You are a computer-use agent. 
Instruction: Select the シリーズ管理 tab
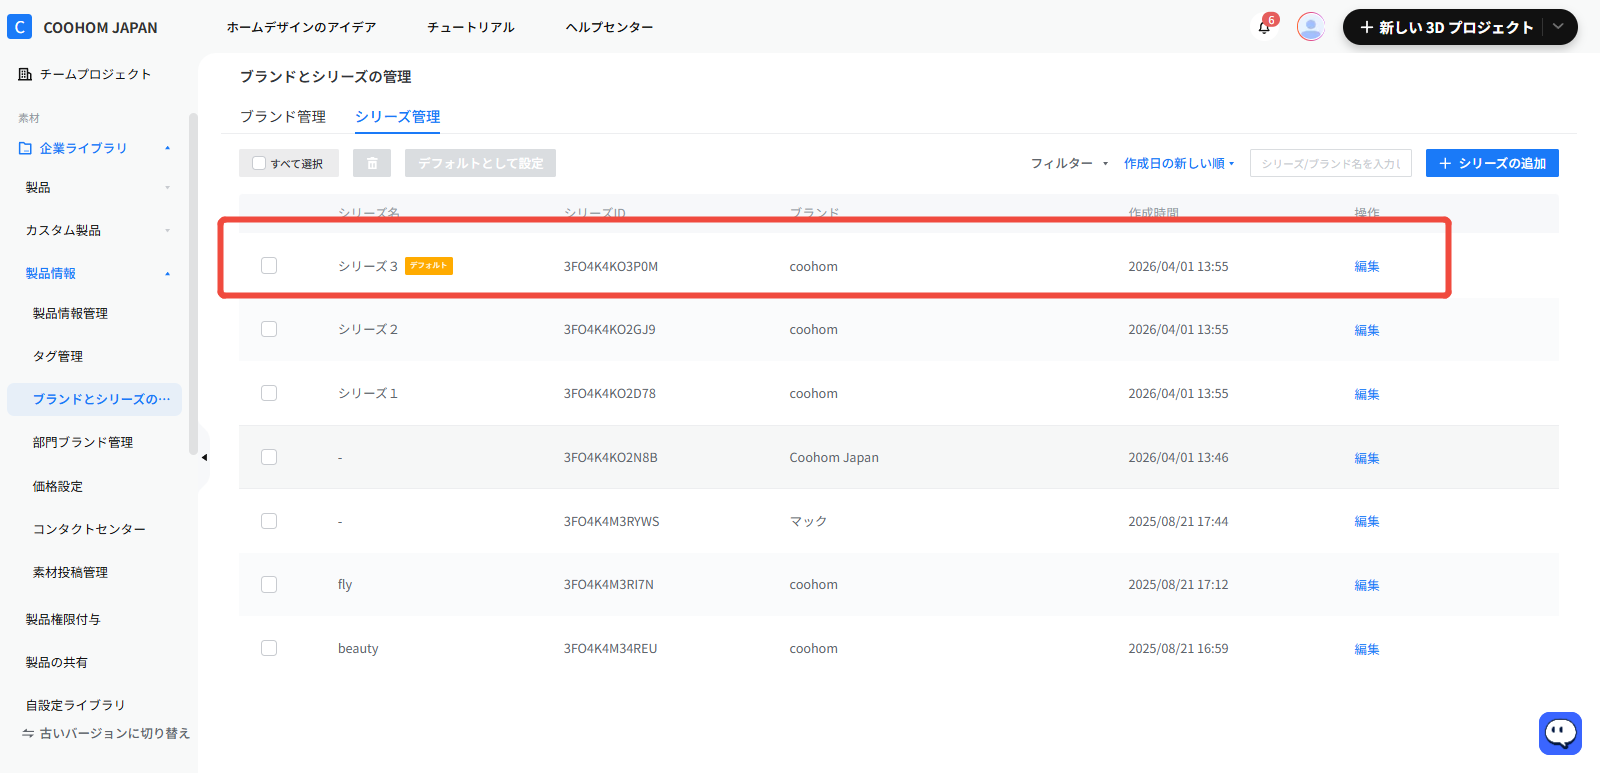coord(397,117)
